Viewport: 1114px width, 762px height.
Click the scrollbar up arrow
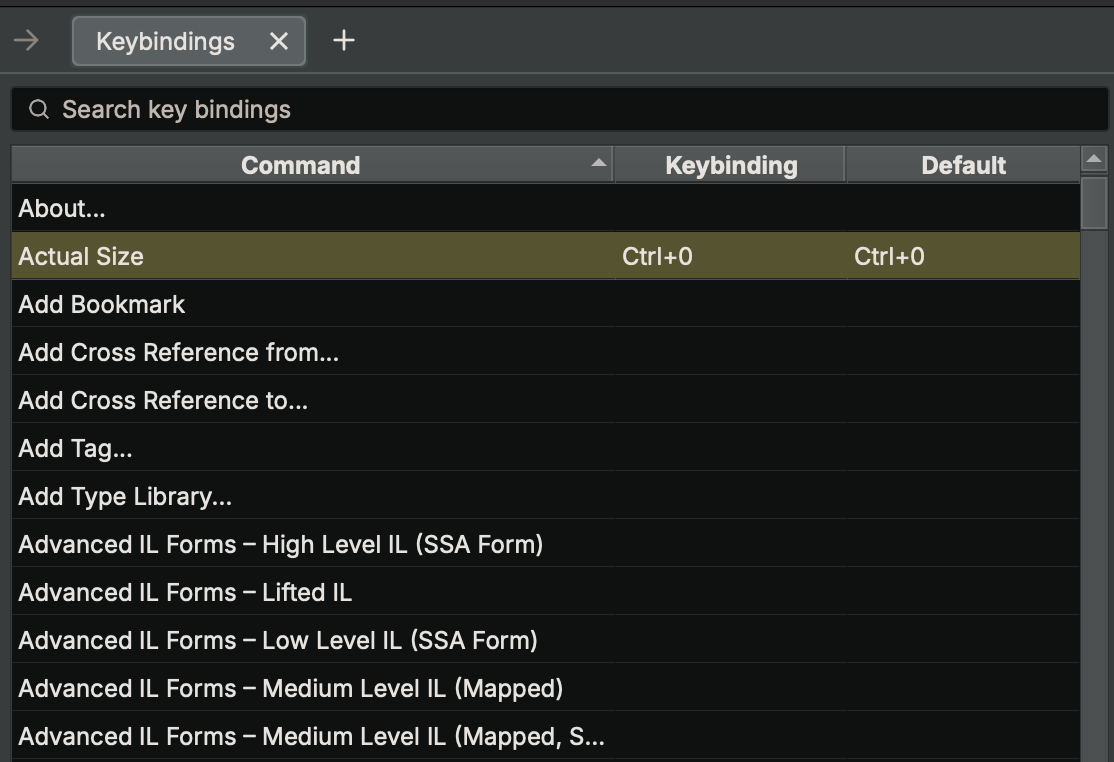coord(1094,159)
